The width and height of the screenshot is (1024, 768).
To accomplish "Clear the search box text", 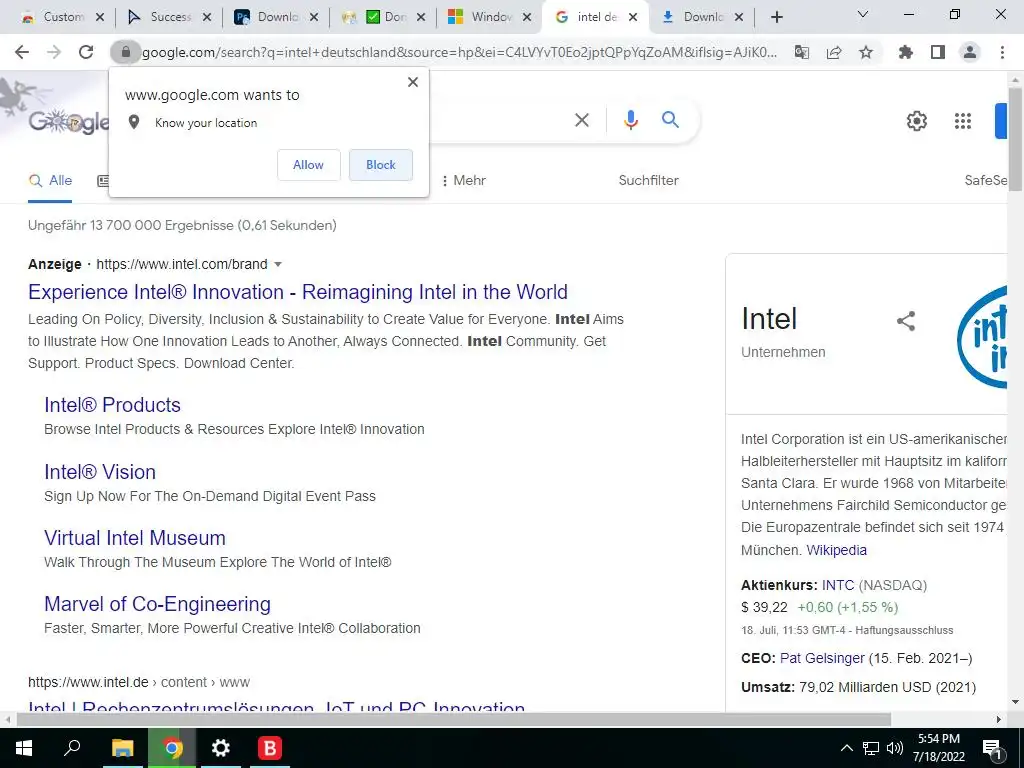I will coord(581,120).
